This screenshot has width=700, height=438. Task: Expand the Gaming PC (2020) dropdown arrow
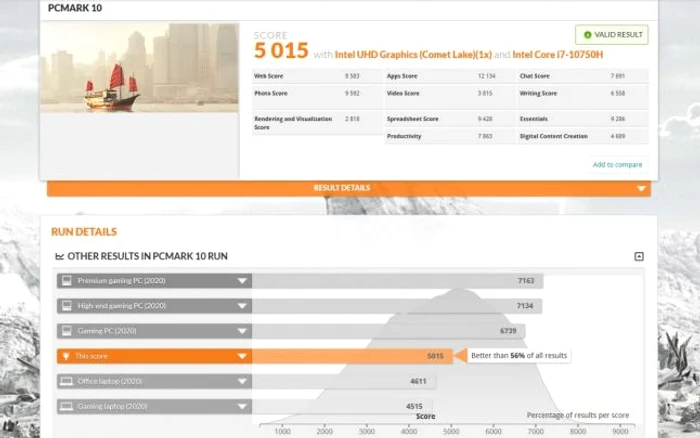[x=242, y=331]
